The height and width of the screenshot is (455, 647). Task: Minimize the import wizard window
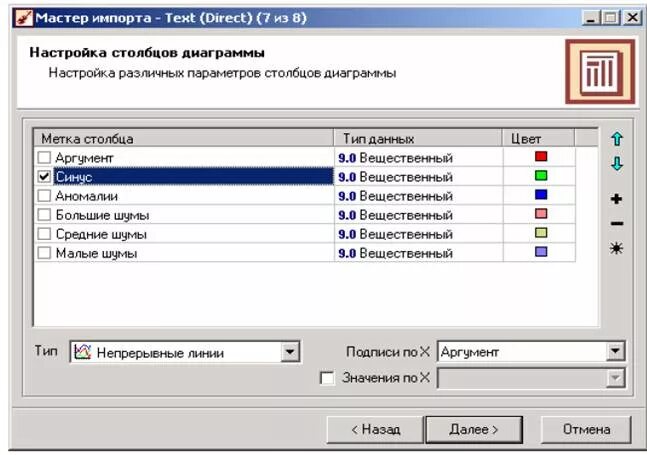point(590,18)
